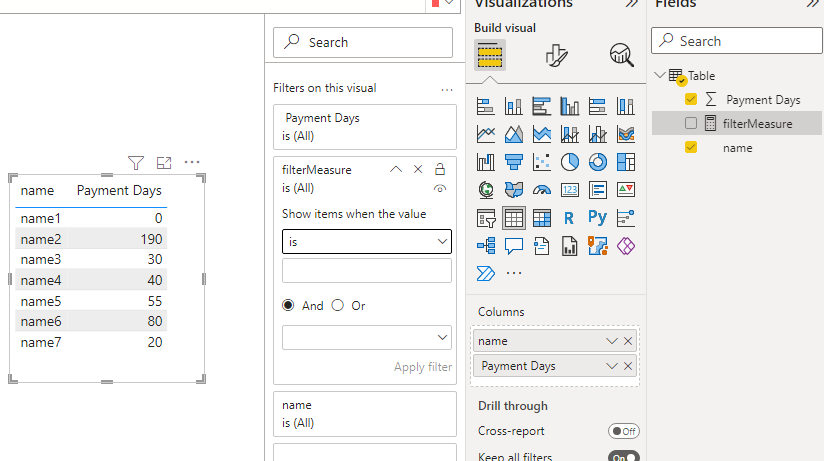The height and width of the screenshot is (461, 824).
Task: Hide the filterMeasure filter with eye icon
Action: (440, 188)
